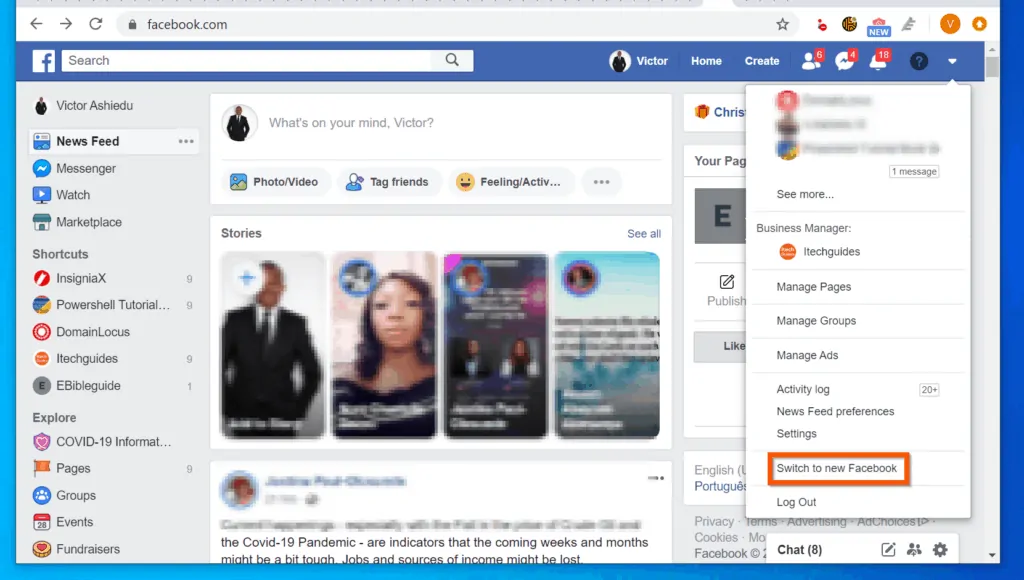Open the account dropdown caret

coord(952,61)
